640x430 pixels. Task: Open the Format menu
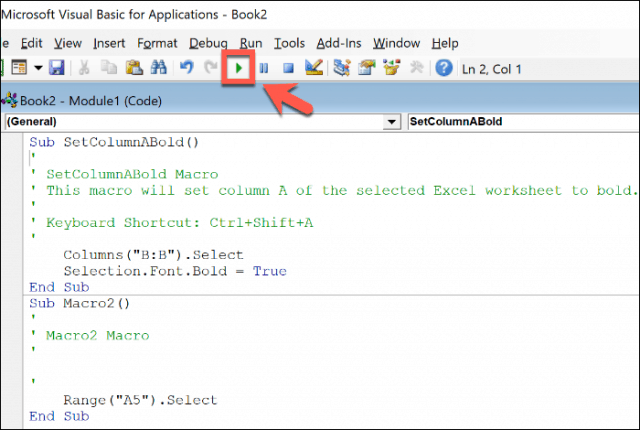[157, 43]
